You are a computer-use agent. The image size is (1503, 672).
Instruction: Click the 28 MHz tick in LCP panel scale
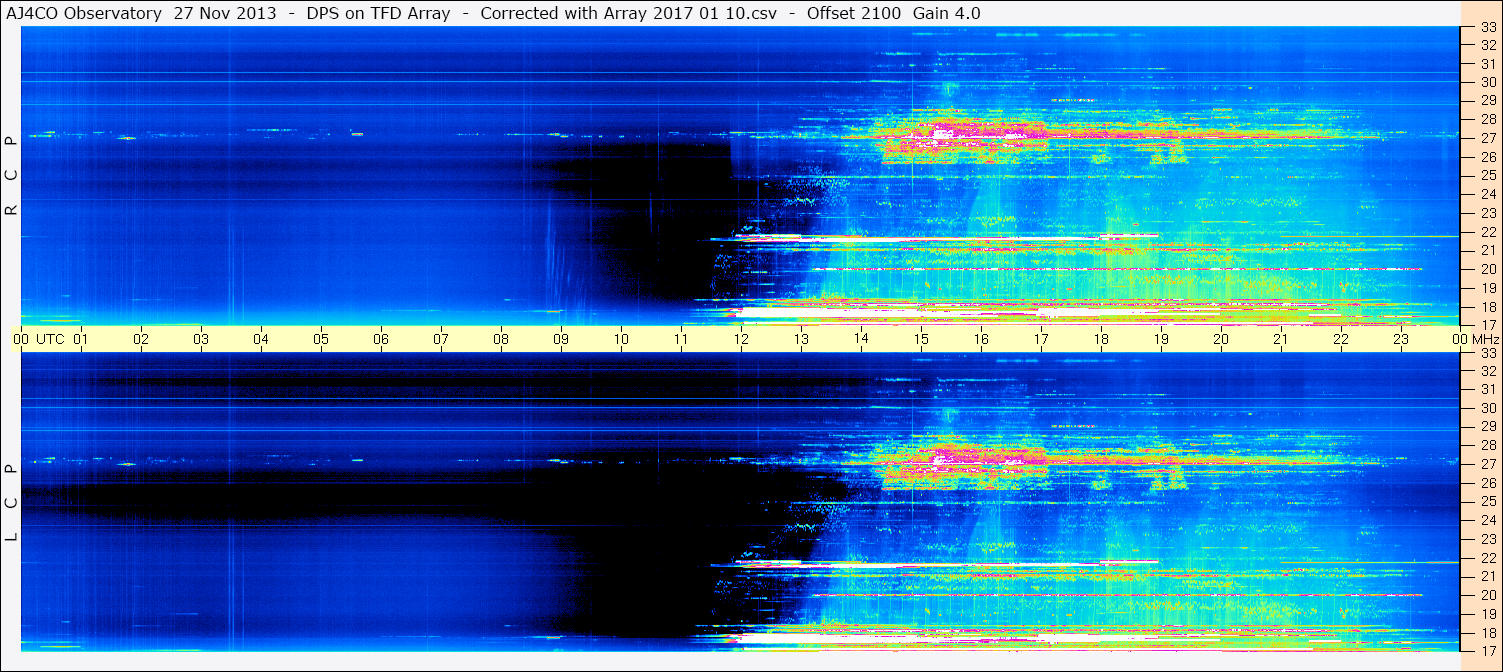[1487, 445]
